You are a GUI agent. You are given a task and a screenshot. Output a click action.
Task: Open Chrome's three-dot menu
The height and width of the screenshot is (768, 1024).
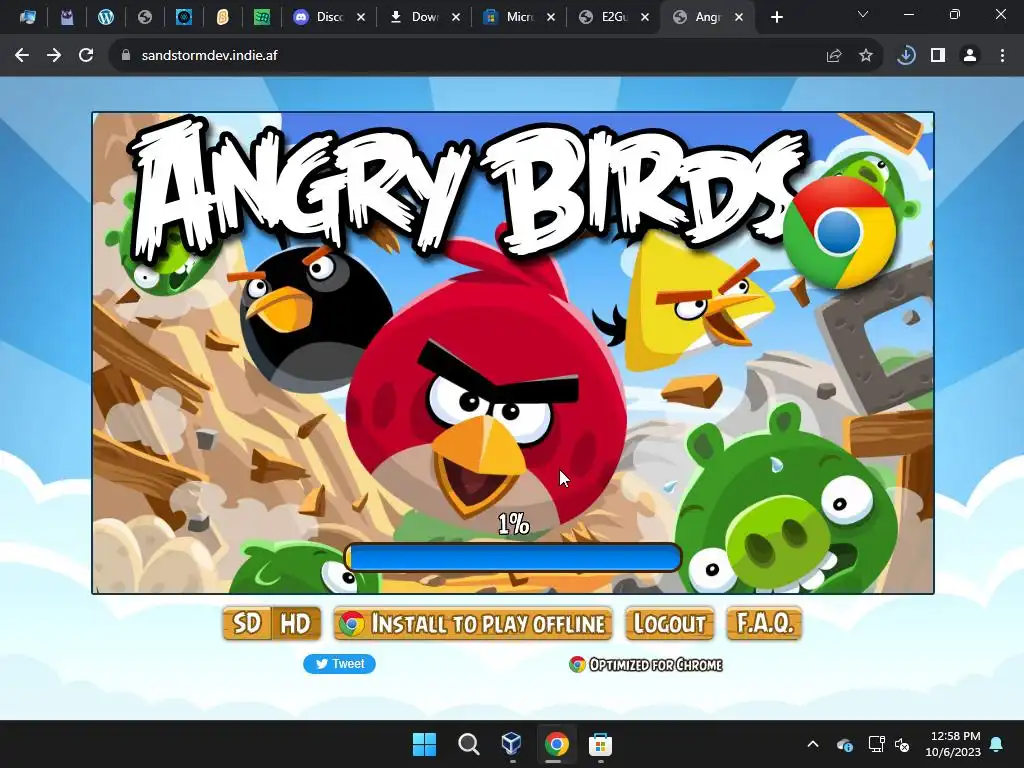click(x=1002, y=56)
